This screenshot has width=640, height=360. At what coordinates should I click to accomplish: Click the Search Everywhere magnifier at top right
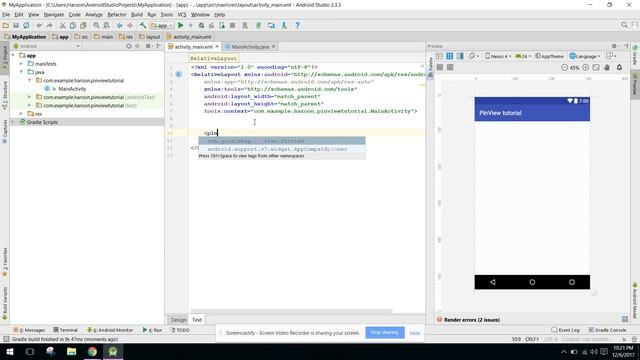point(624,25)
